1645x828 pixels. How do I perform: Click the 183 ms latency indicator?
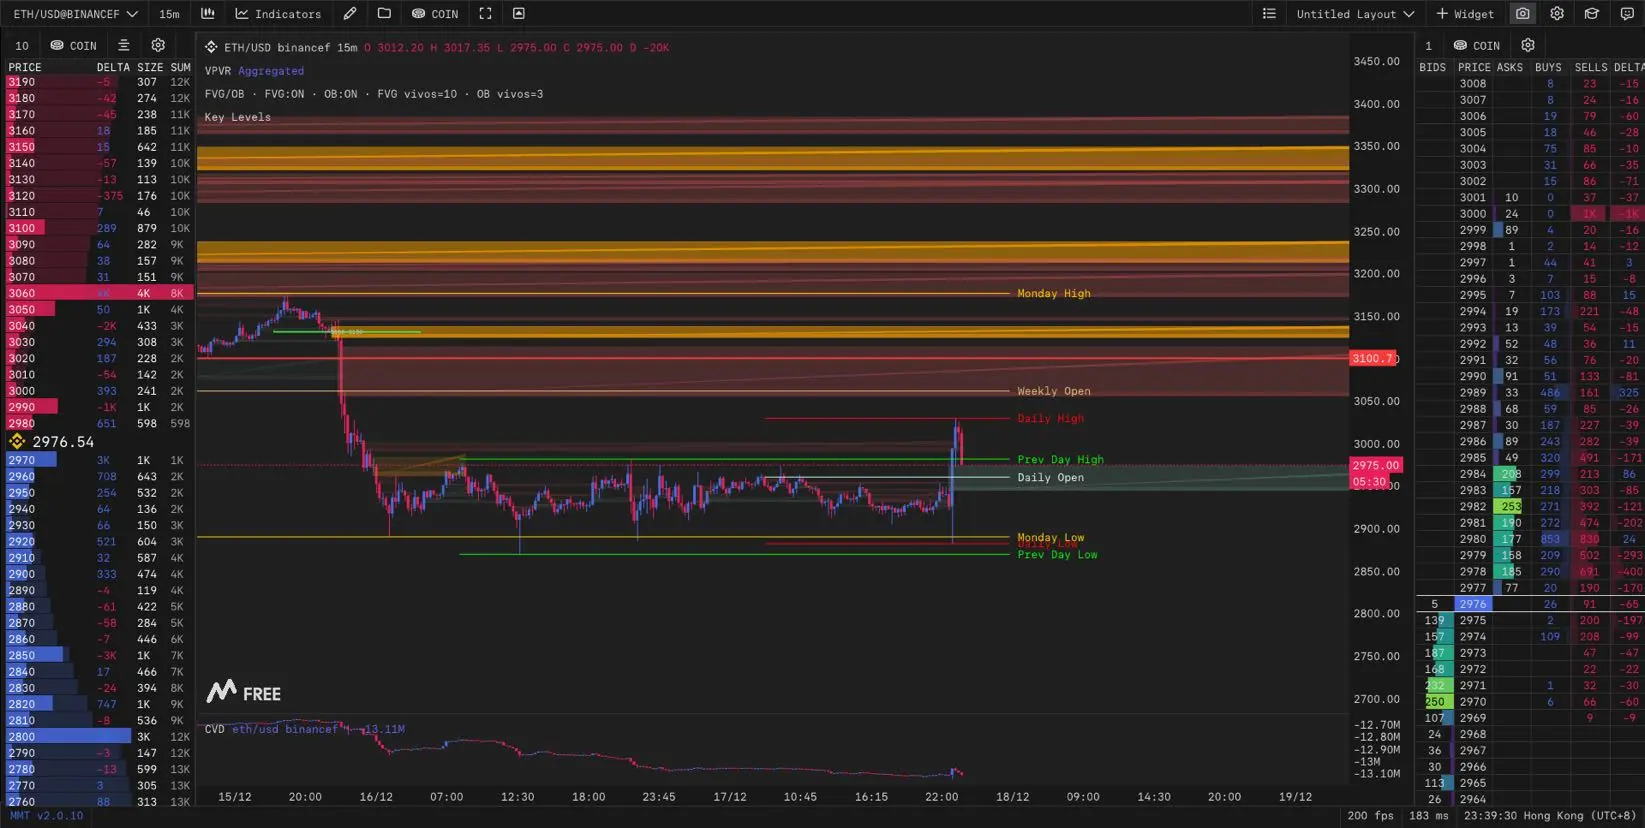pos(1429,816)
